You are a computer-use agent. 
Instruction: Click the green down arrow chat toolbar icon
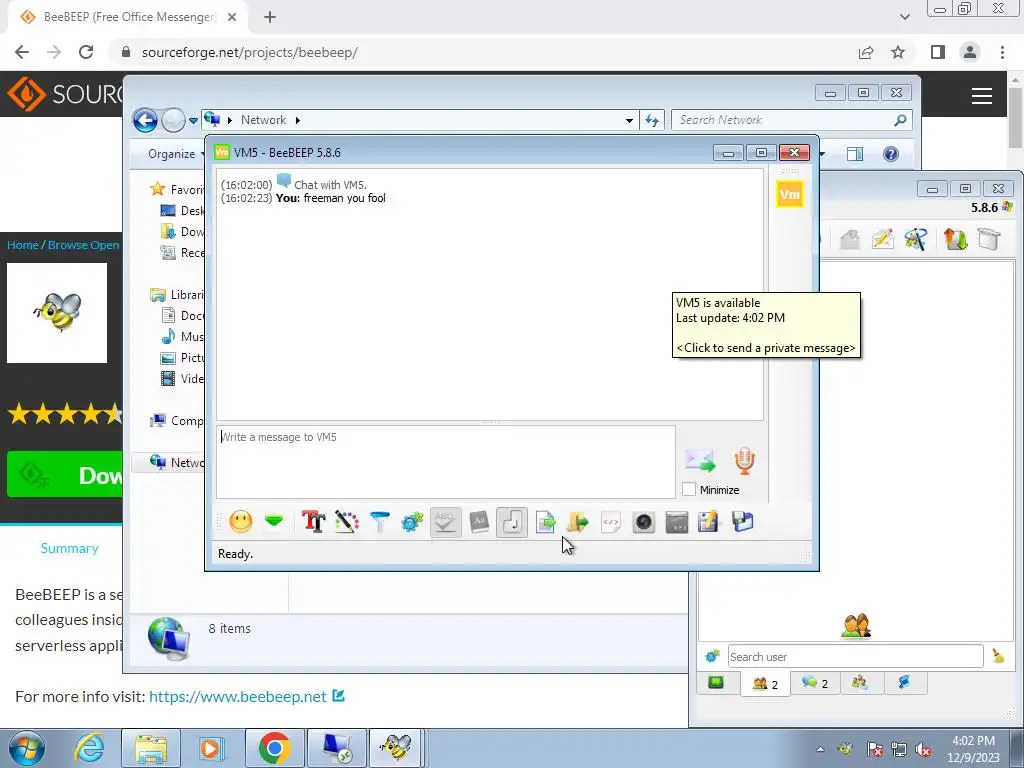point(274,521)
